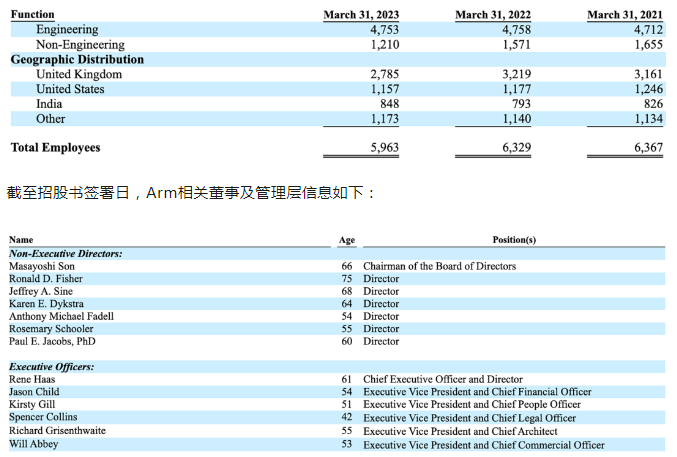Click the 'Engineering' row label
This screenshot has height=457, width=677.
(x=67, y=29)
